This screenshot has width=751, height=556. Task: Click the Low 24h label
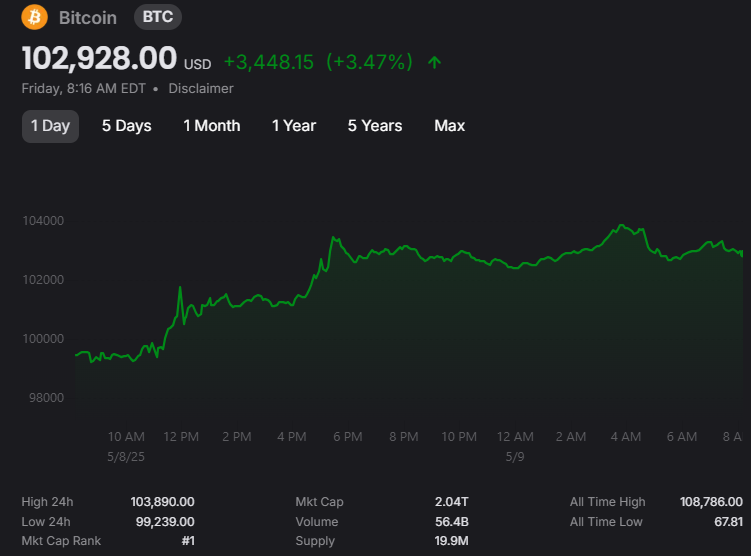(x=46, y=522)
